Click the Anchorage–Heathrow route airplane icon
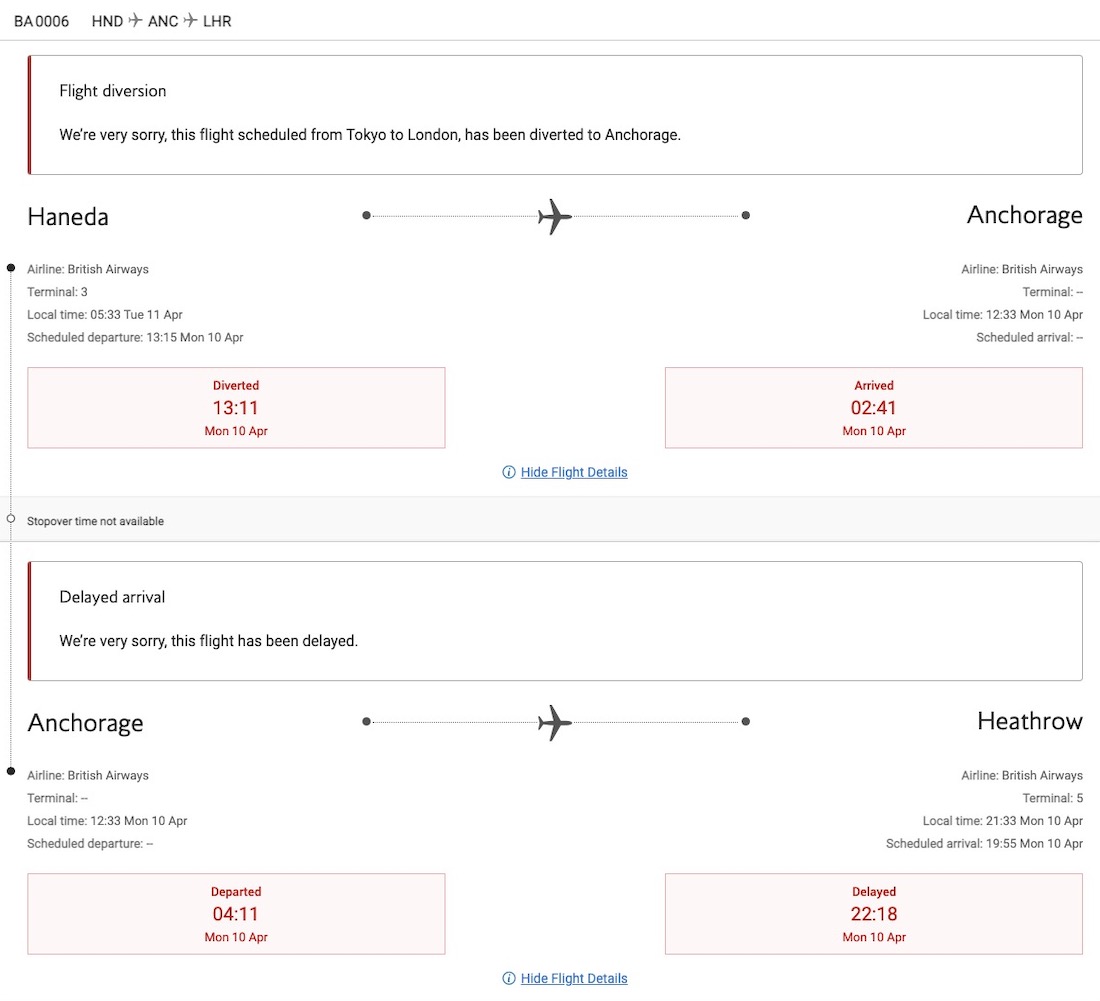The width and height of the screenshot is (1100, 1001). point(555,723)
